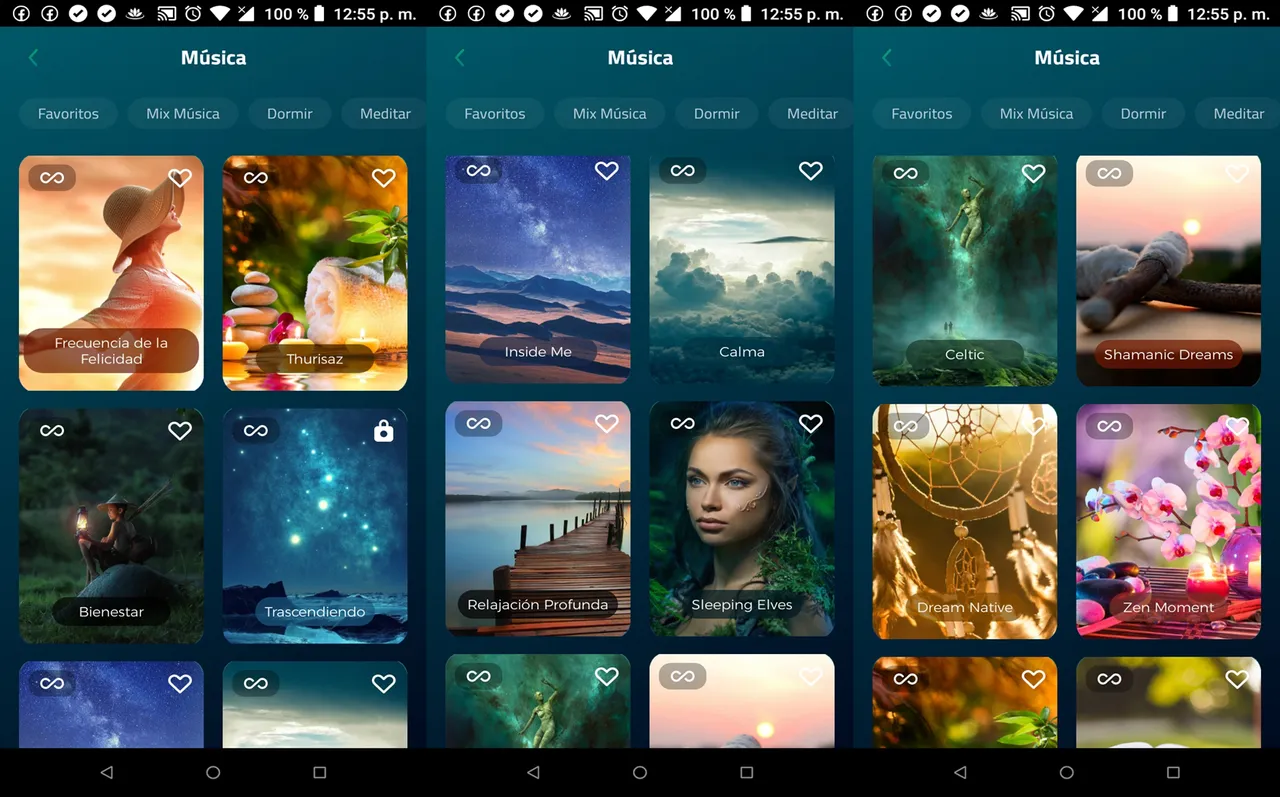Tap the loop icon on Thurisaz card
1280x797 pixels.
click(256, 178)
